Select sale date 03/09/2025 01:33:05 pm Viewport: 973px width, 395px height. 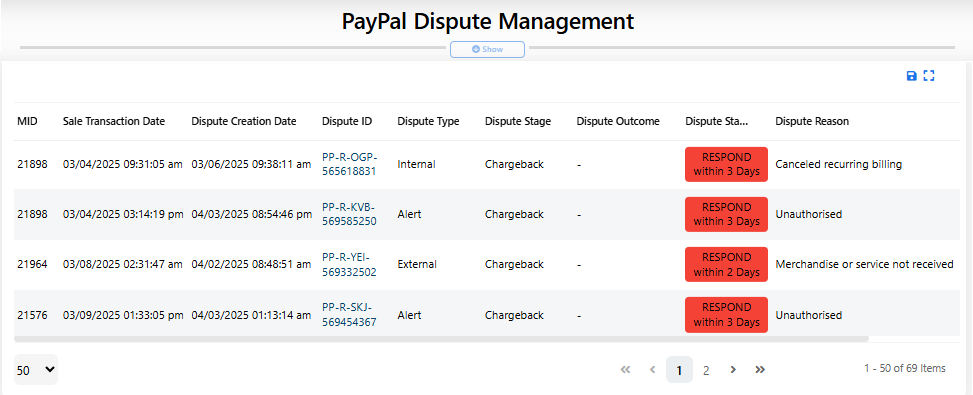[123, 315]
